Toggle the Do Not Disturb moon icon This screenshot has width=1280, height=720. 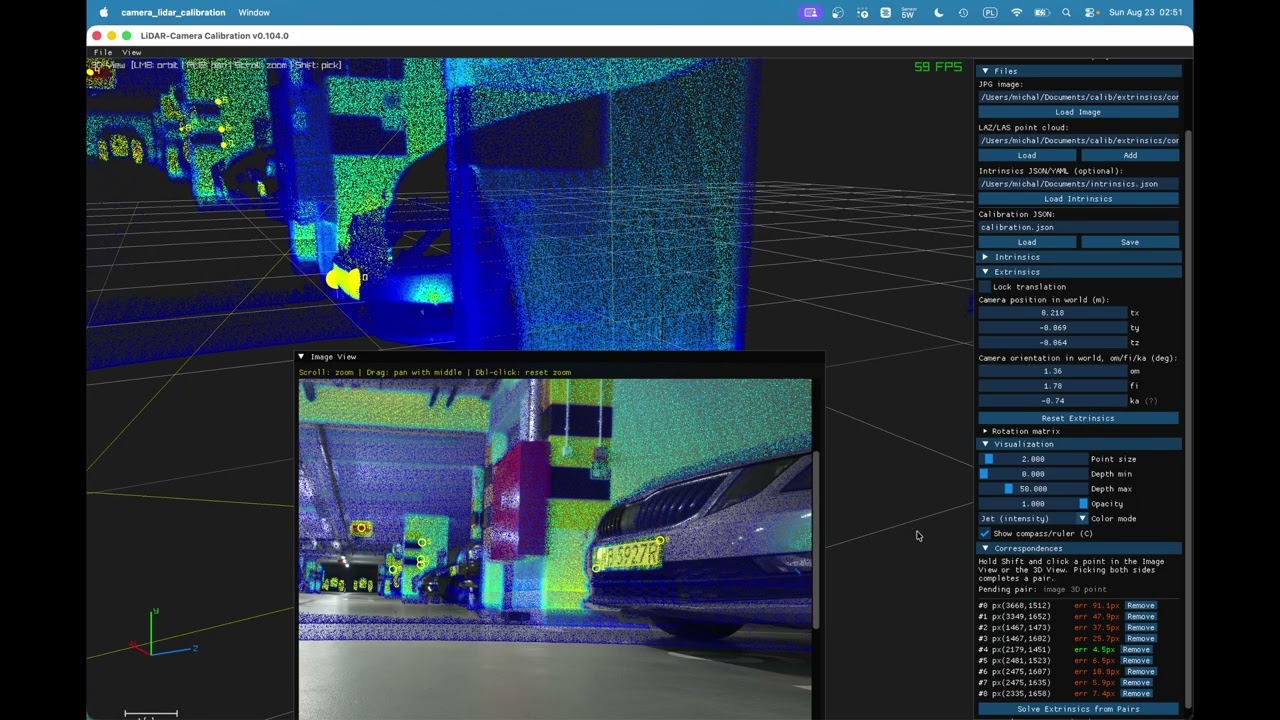pyautogui.click(x=938, y=12)
